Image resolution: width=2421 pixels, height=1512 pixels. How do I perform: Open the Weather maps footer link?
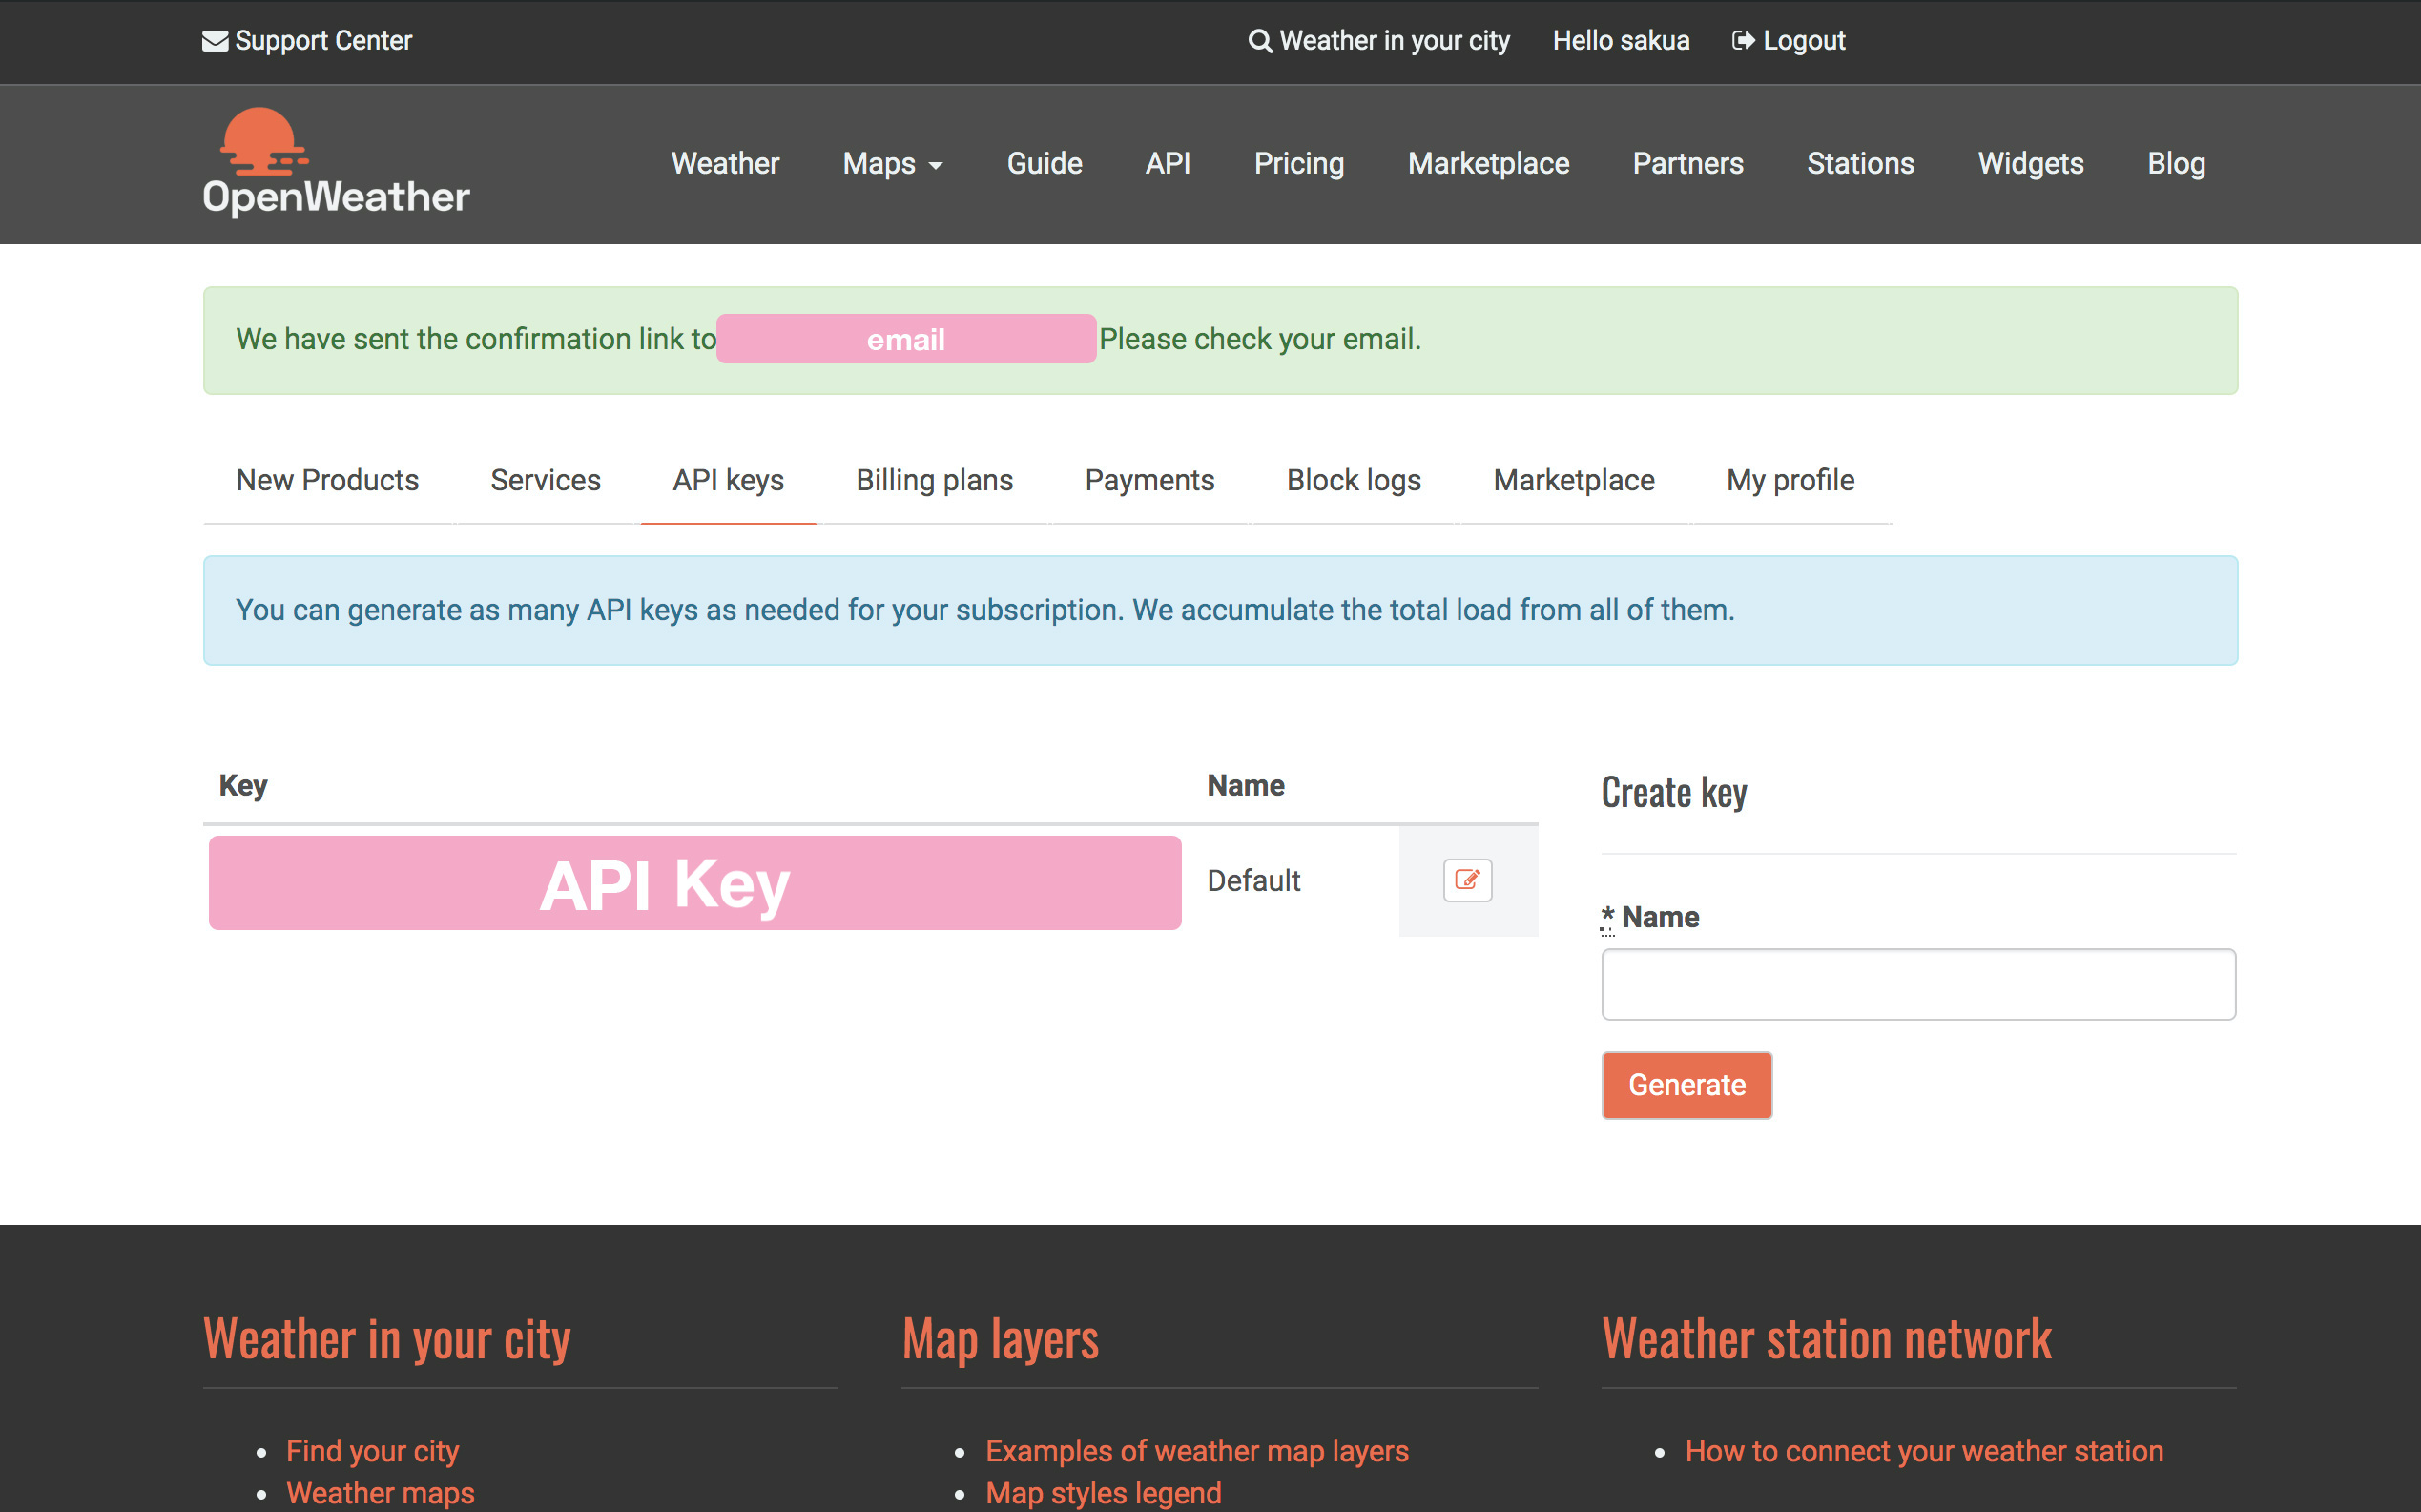click(380, 1493)
